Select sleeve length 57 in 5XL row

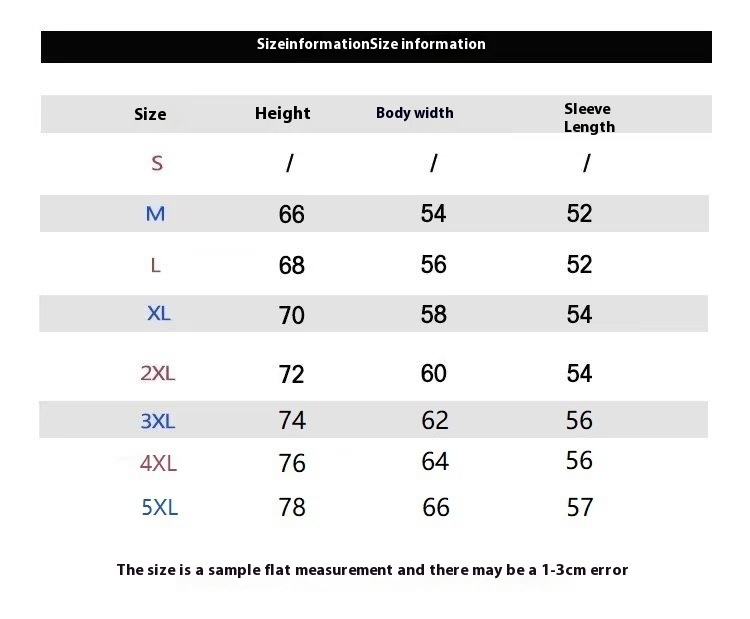click(580, 507)
